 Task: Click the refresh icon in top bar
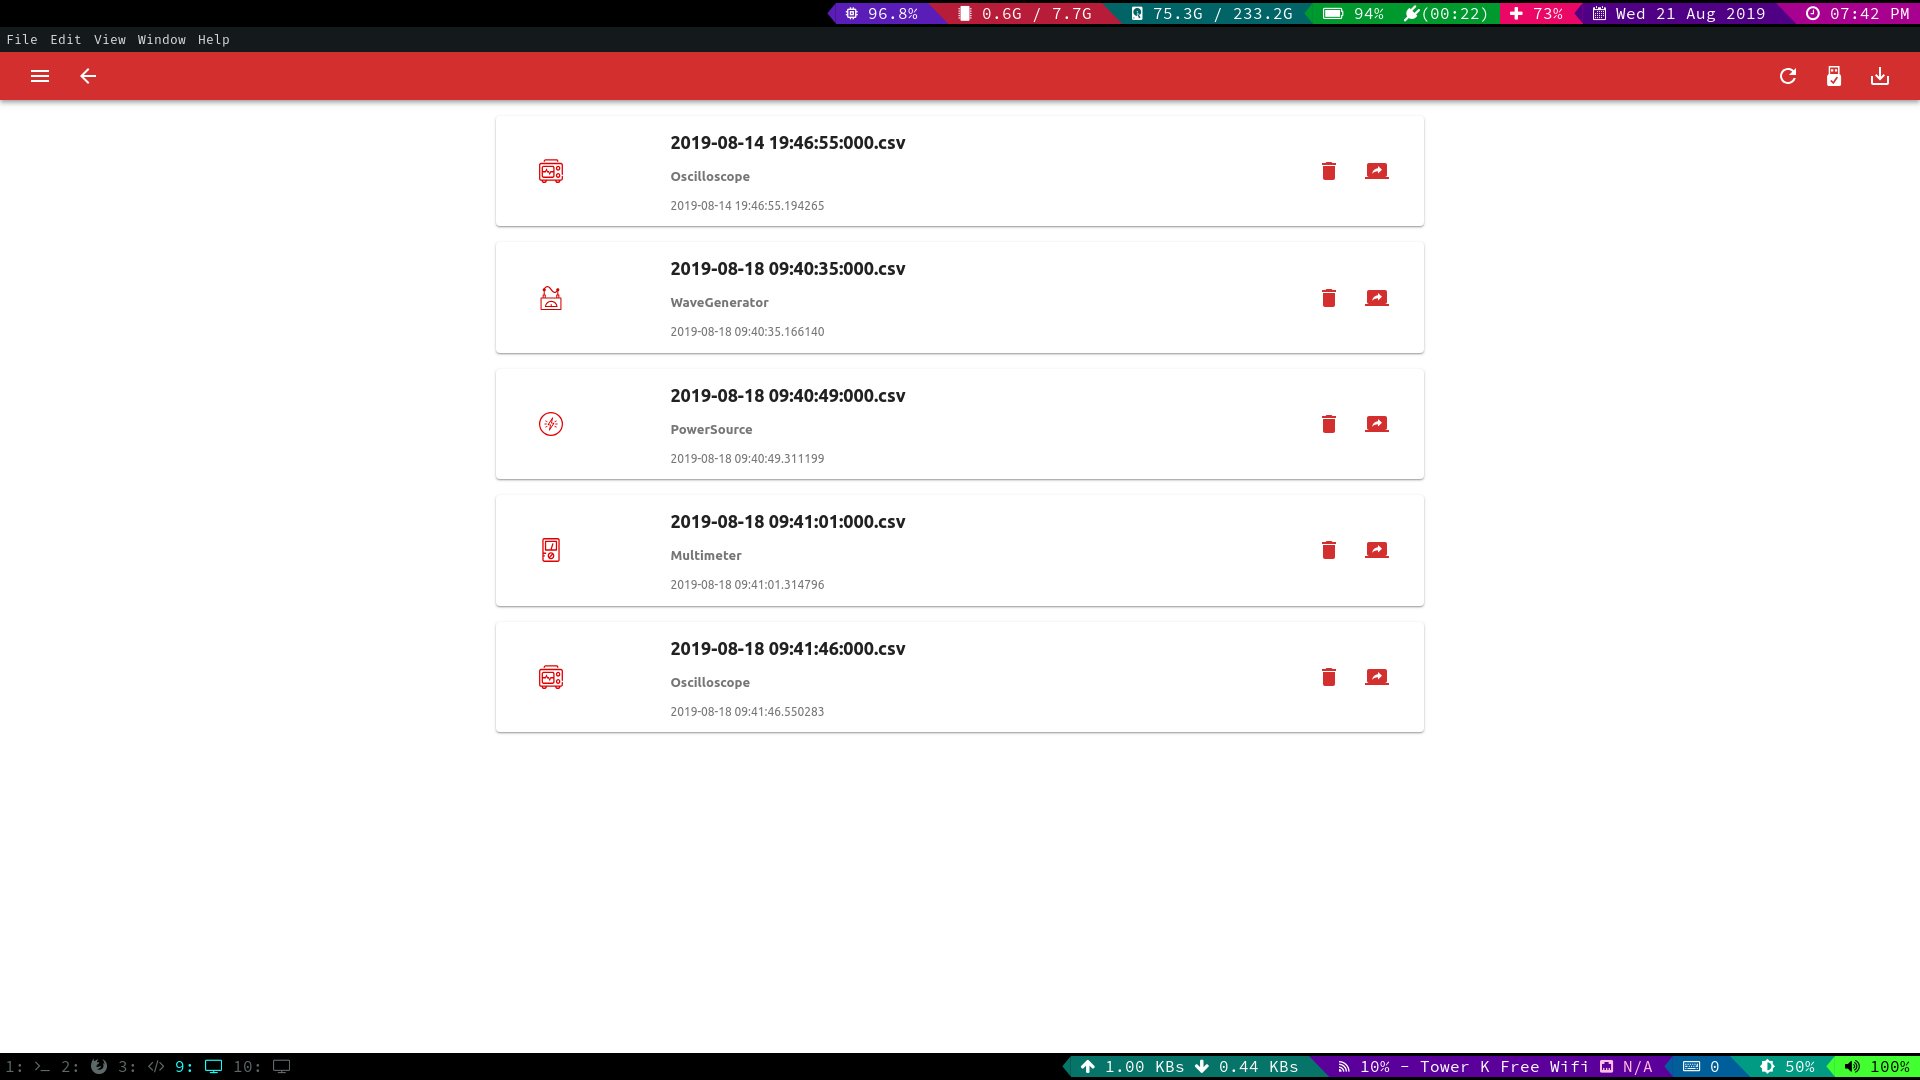[x=1788, y=76]
